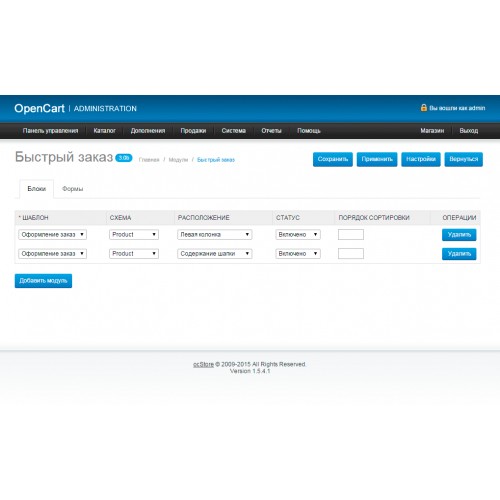Click the version badge next to Быстрый заказ

tap(124, 158)
